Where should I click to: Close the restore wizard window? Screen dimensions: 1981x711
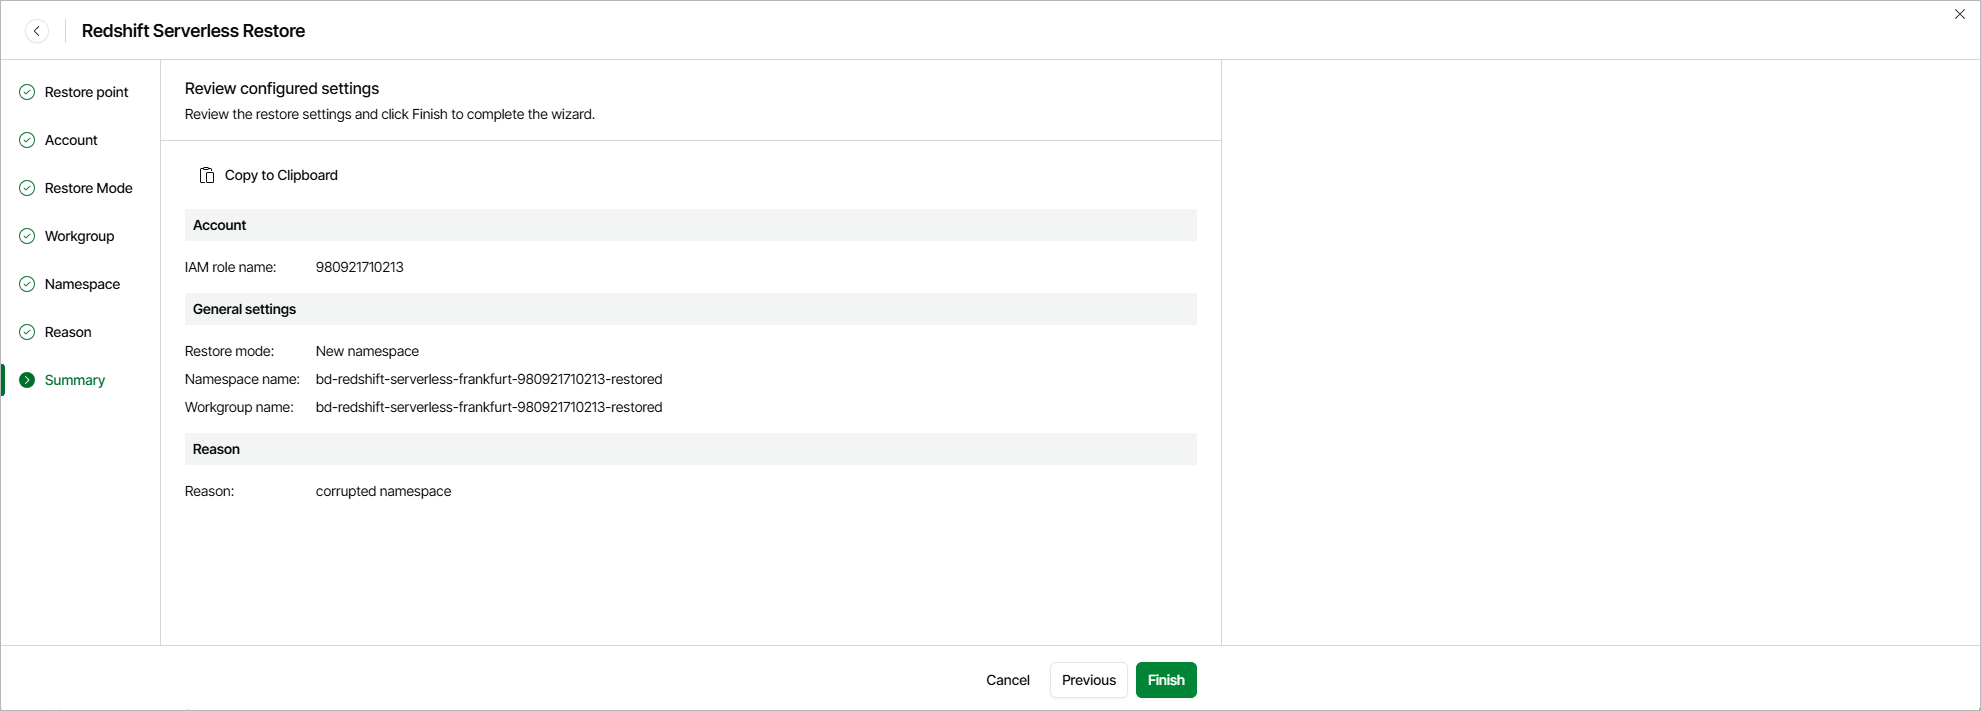1959,14
